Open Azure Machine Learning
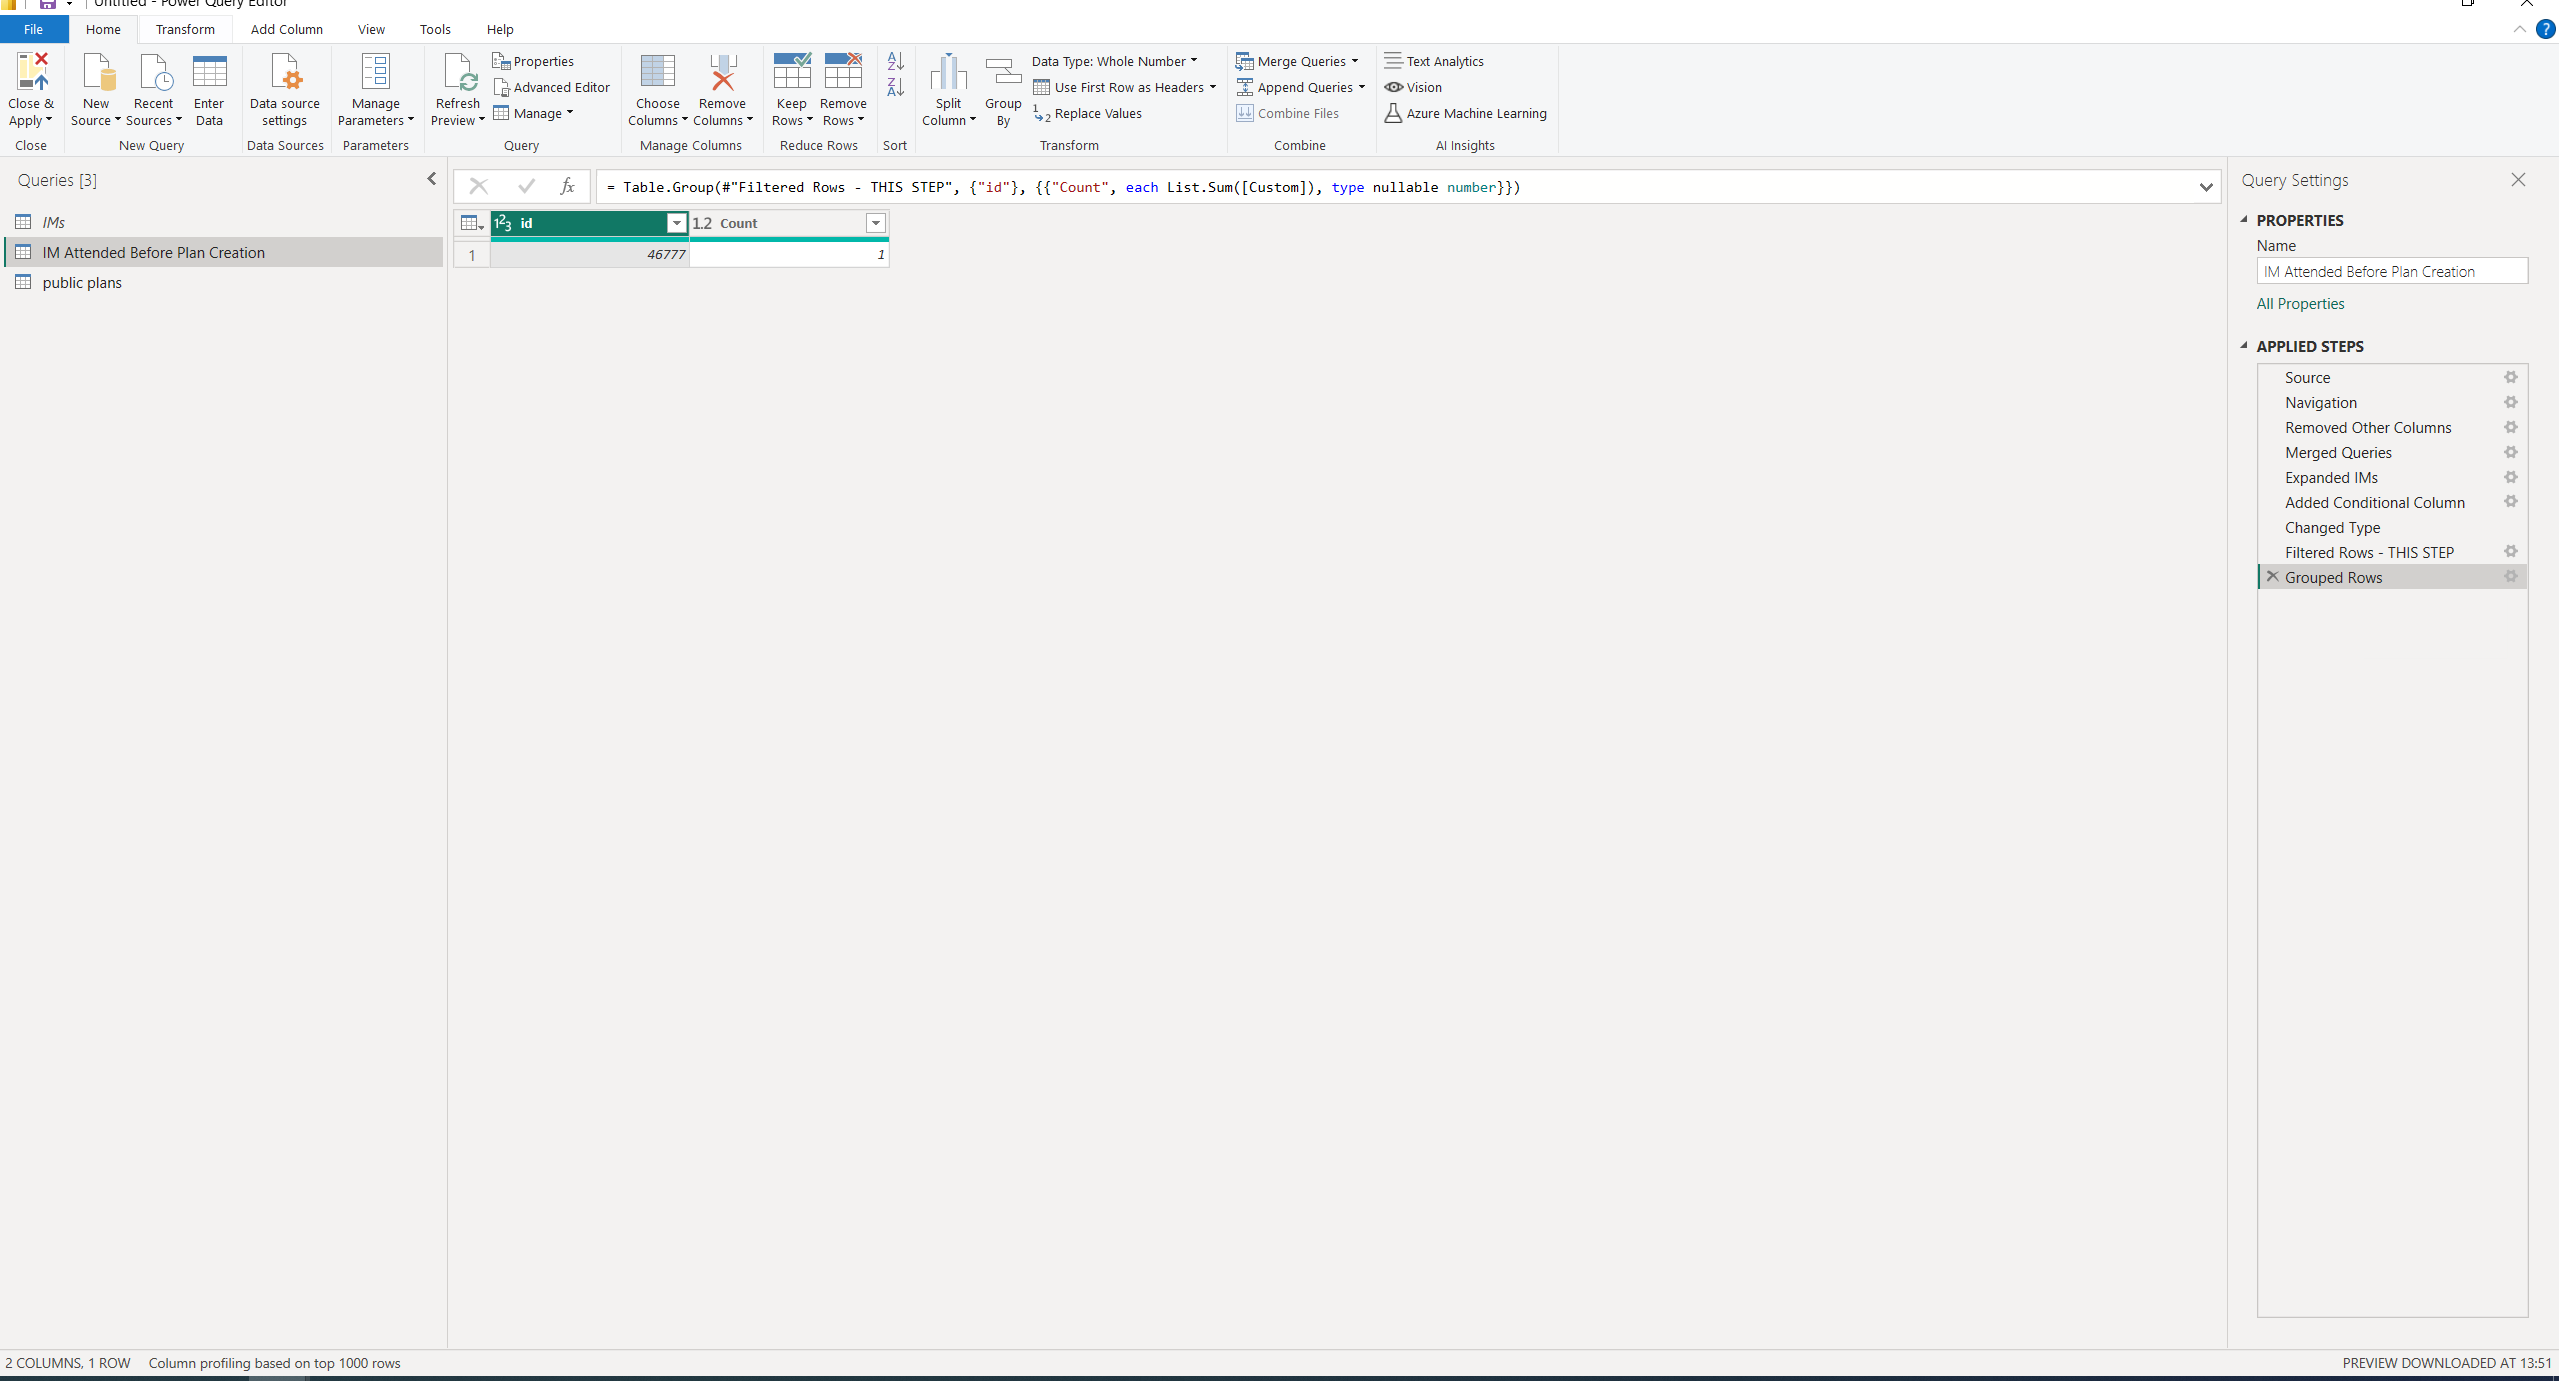The image size is (2559, 1381). [x=1465, y=113]
